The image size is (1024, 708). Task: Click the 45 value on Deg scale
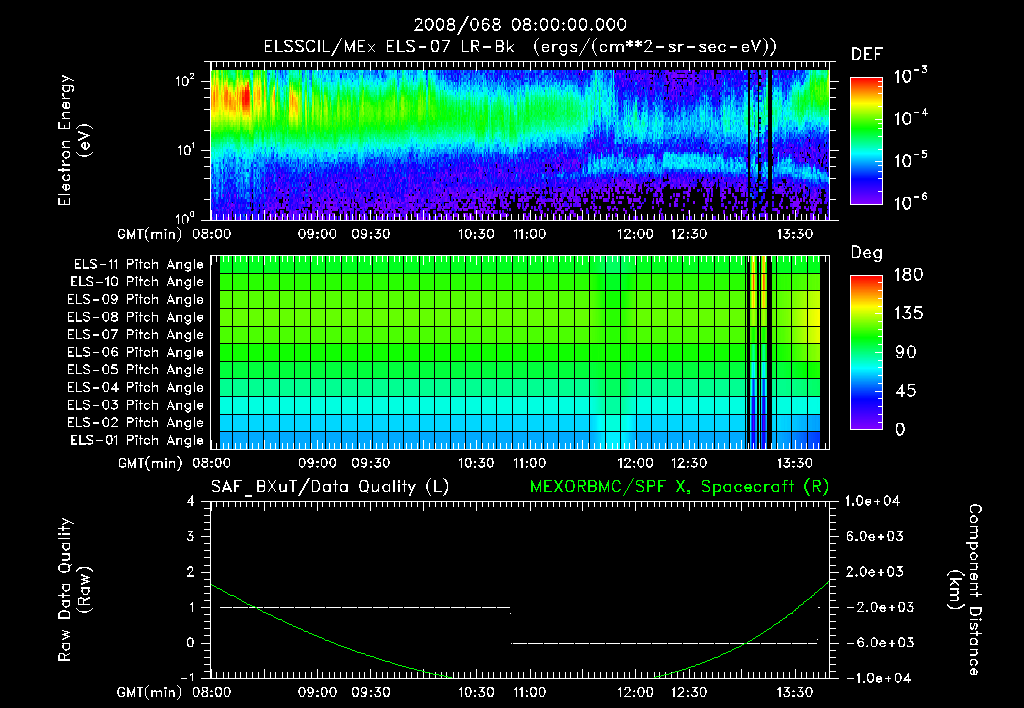point(906,391)
